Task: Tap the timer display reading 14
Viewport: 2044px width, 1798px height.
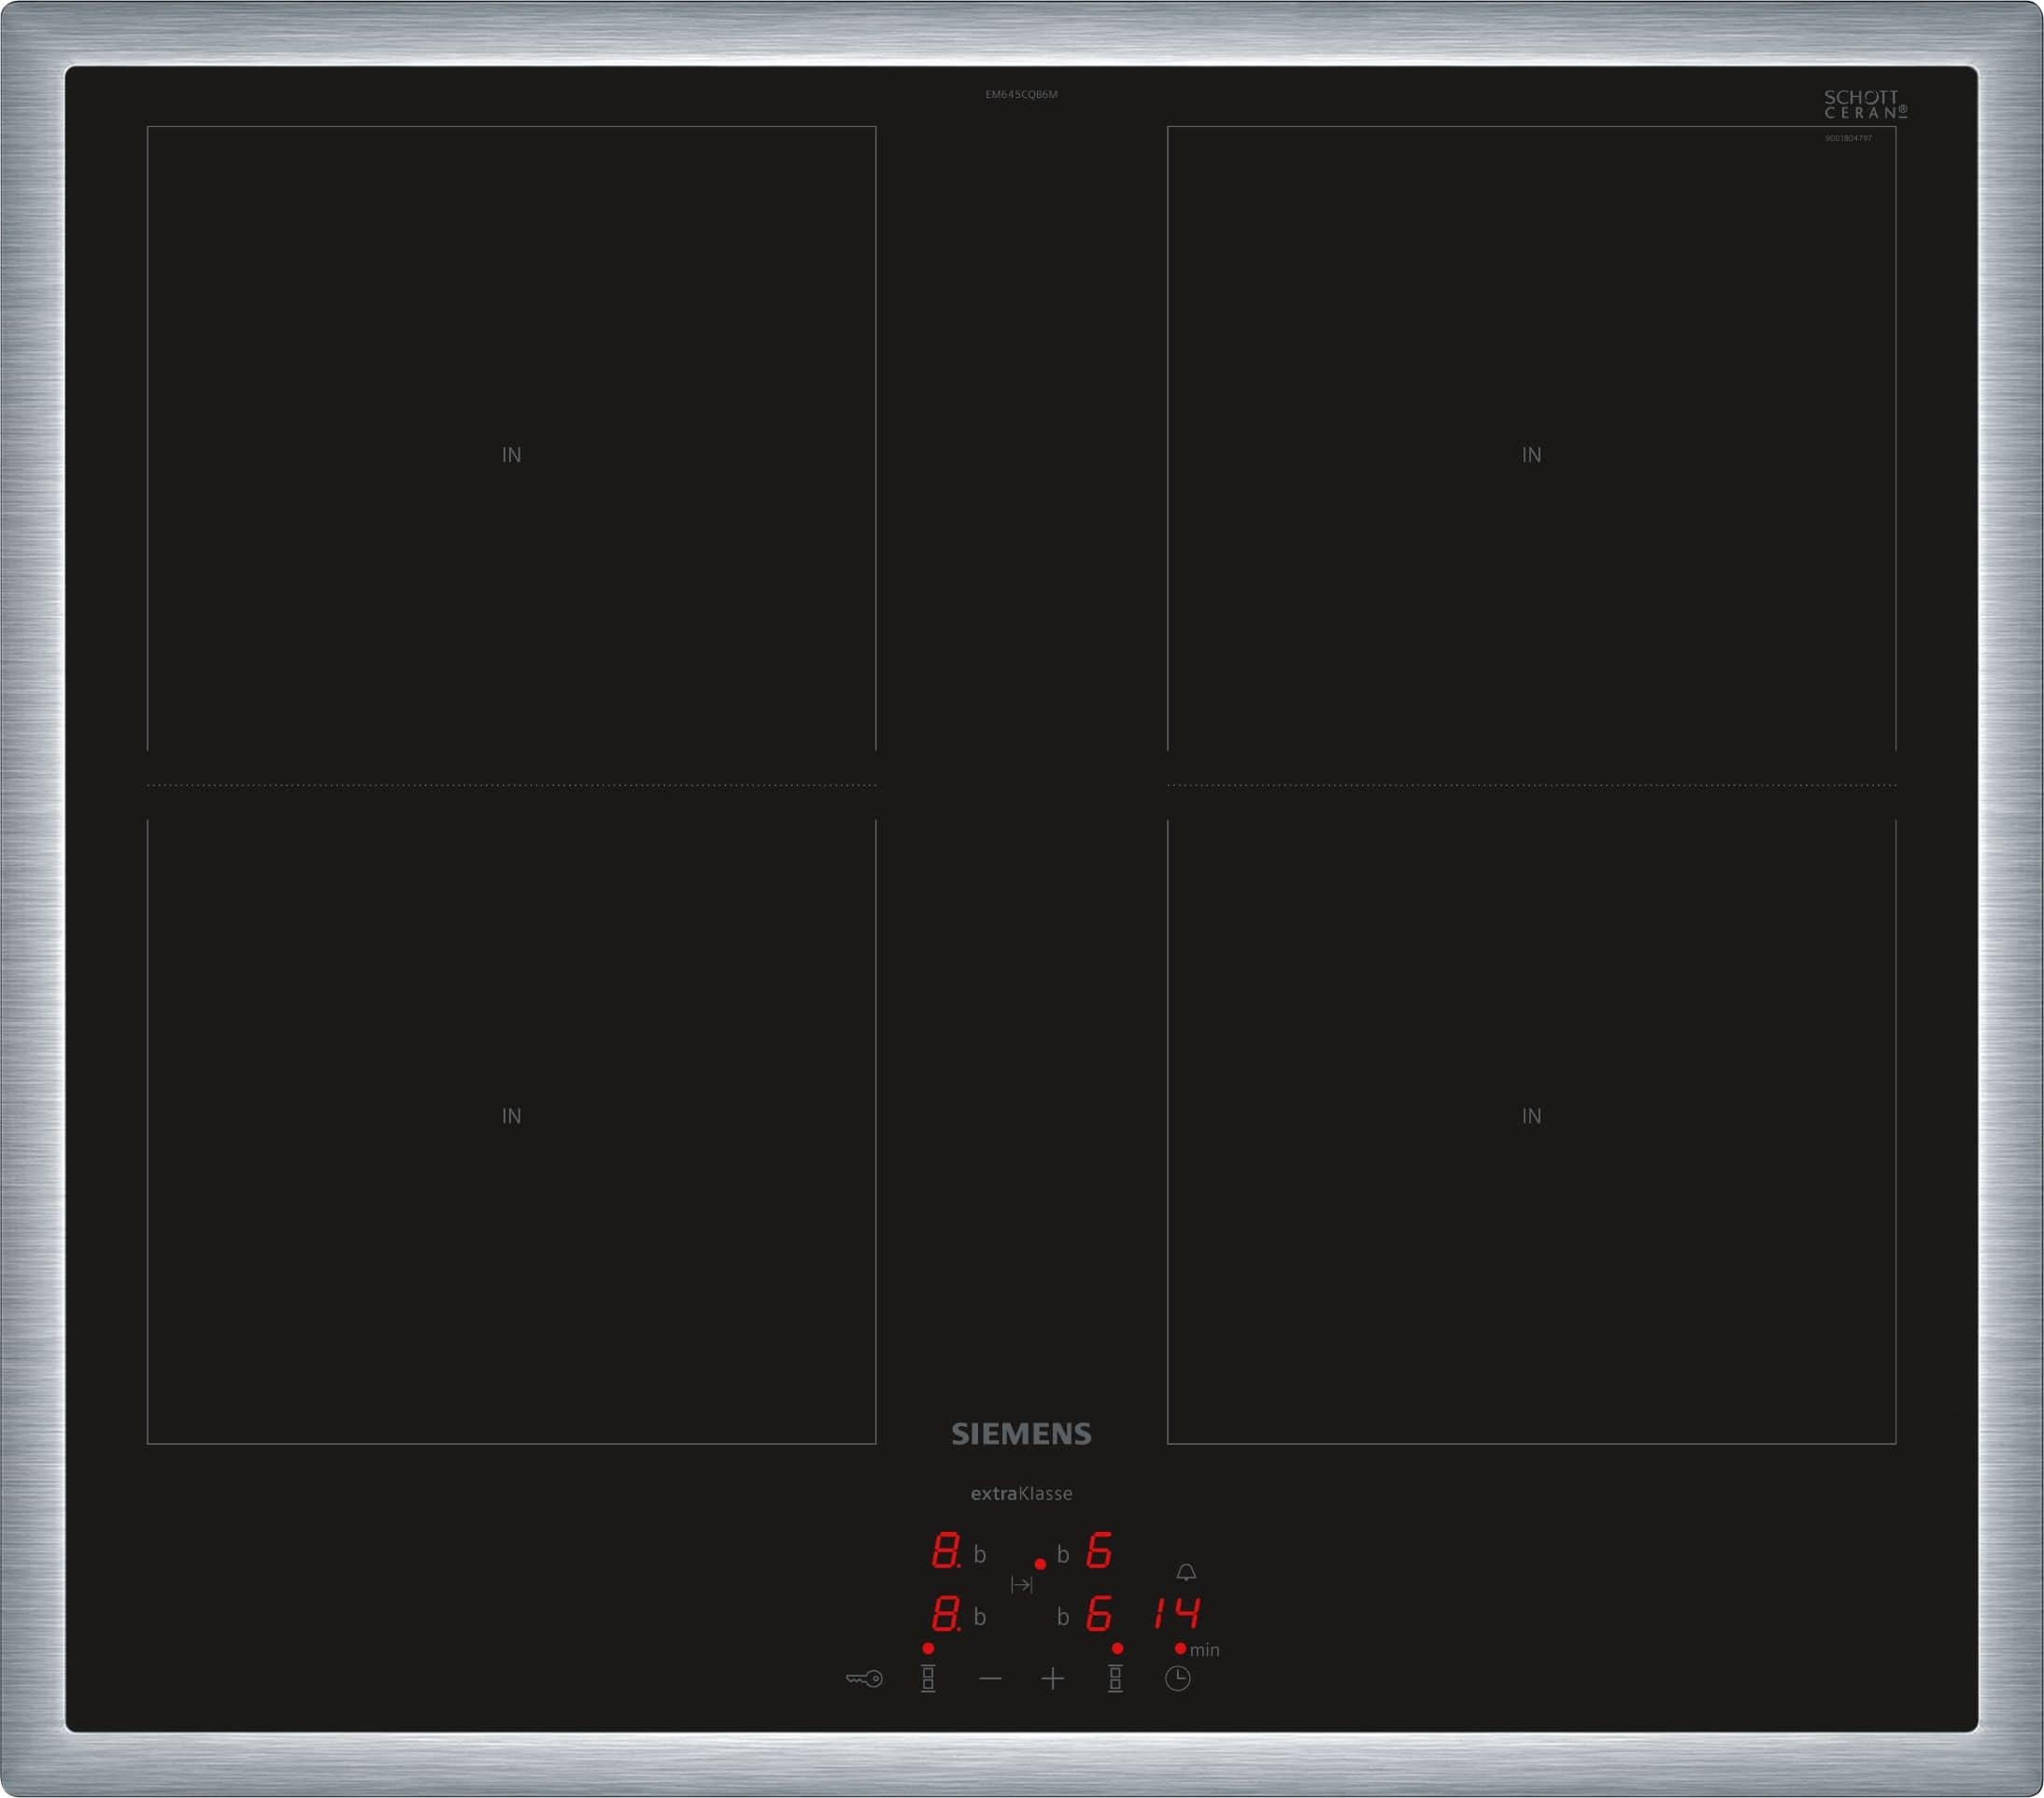Action: 1176,1613
